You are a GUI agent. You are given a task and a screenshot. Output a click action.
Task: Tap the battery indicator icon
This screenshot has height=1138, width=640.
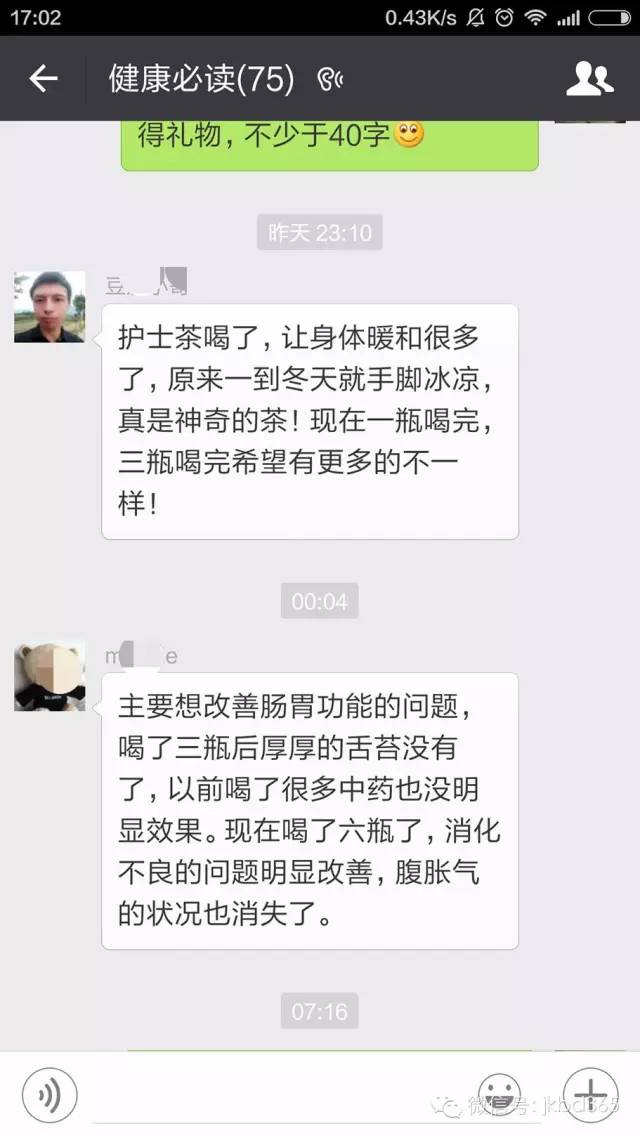click(x=610, y=18)
